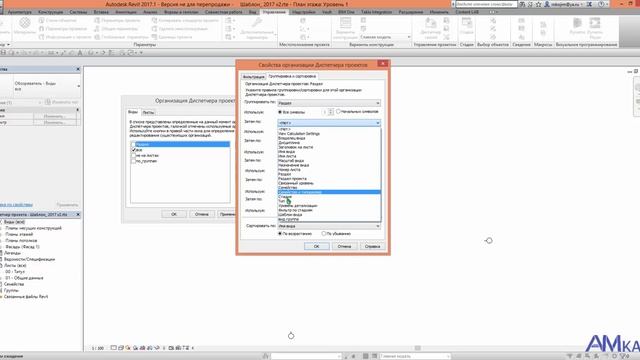Select Все символы radio button
Image resolution: width=640 pixels, height=360 pixels.
pyautogui.click(x=280, y=112)
